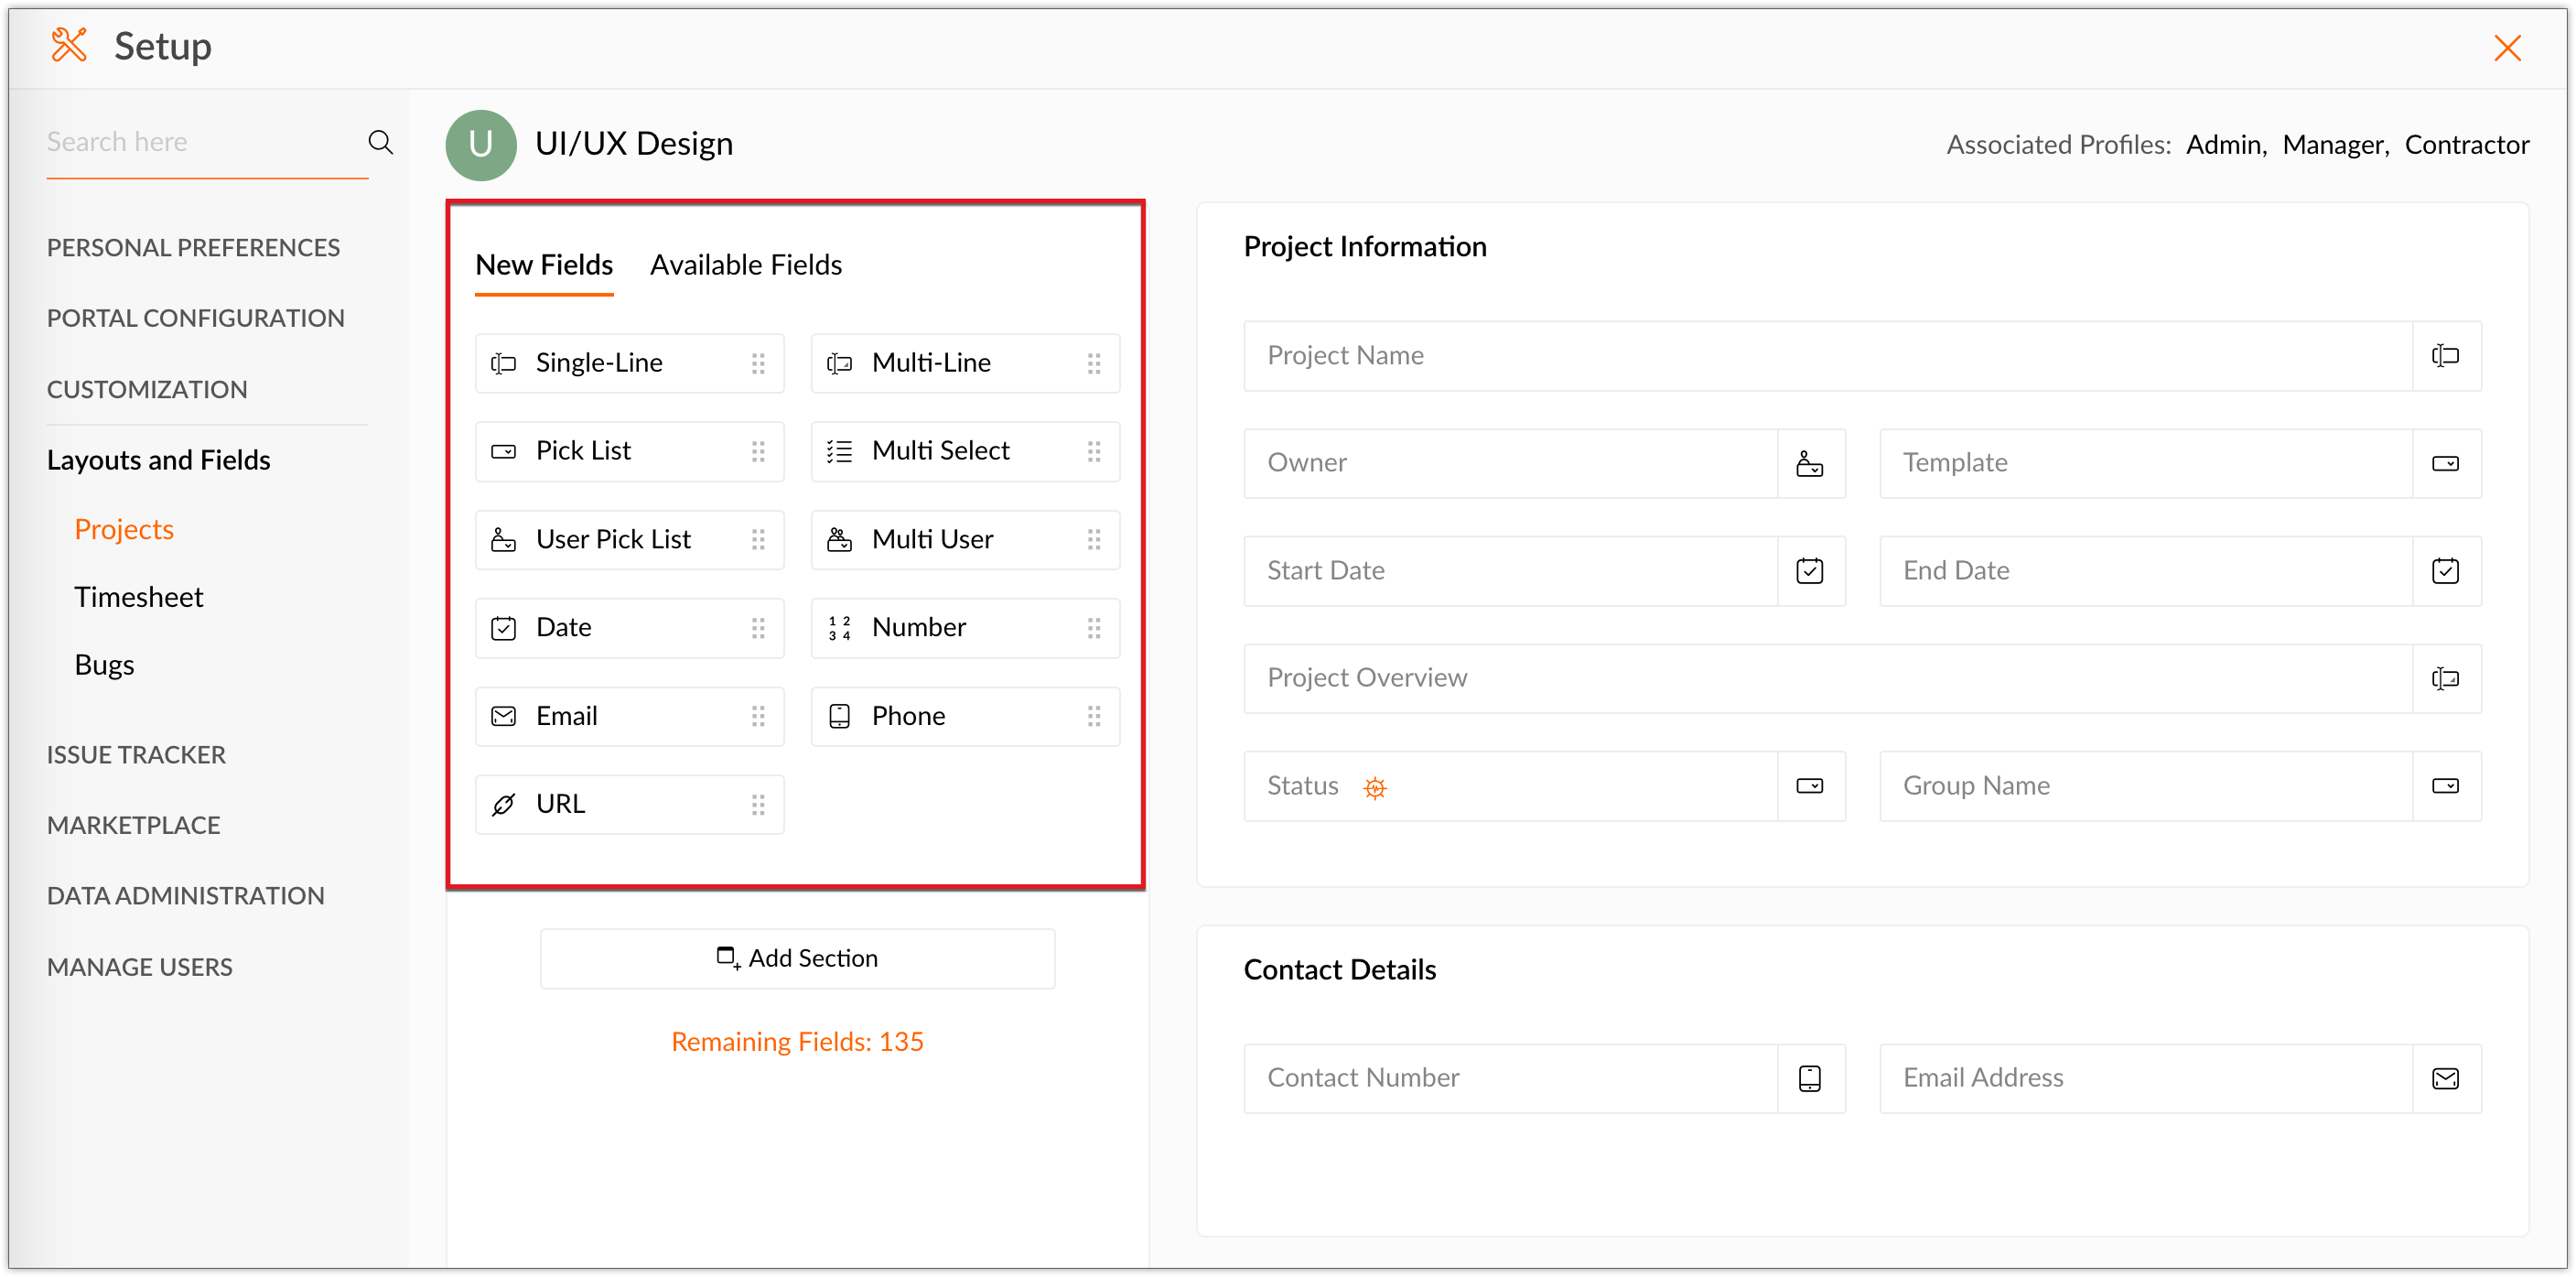Open the Group Name dropdown icon
Image resolution: width=2576 pixels, height=1277 pixels.
pos(2445,786)
